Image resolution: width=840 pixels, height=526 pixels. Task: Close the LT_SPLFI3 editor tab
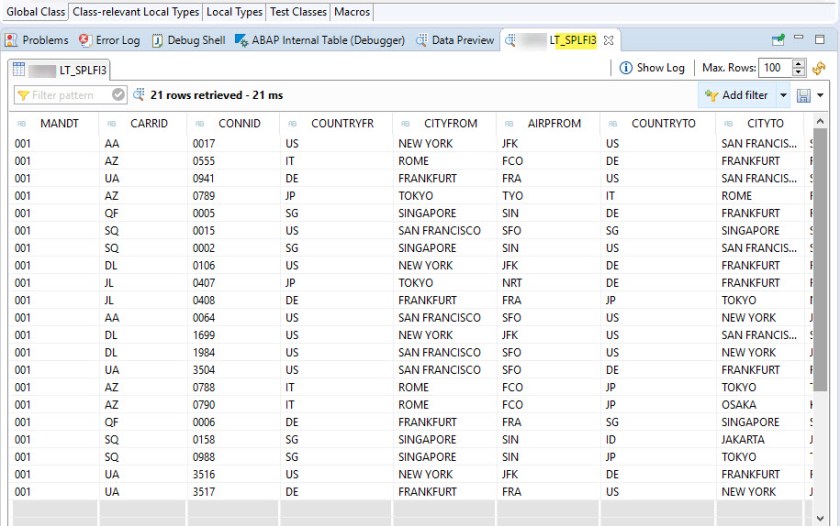608,40
